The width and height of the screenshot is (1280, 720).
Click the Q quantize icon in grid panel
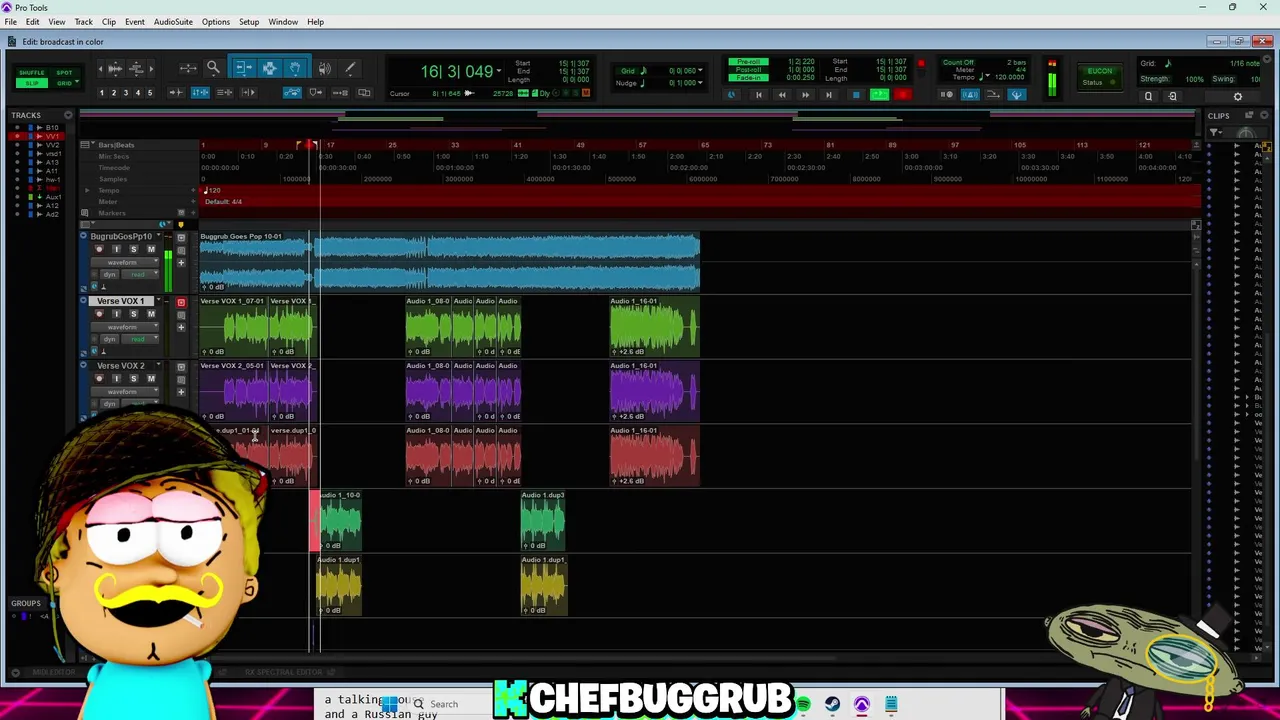click(1148, 96)
